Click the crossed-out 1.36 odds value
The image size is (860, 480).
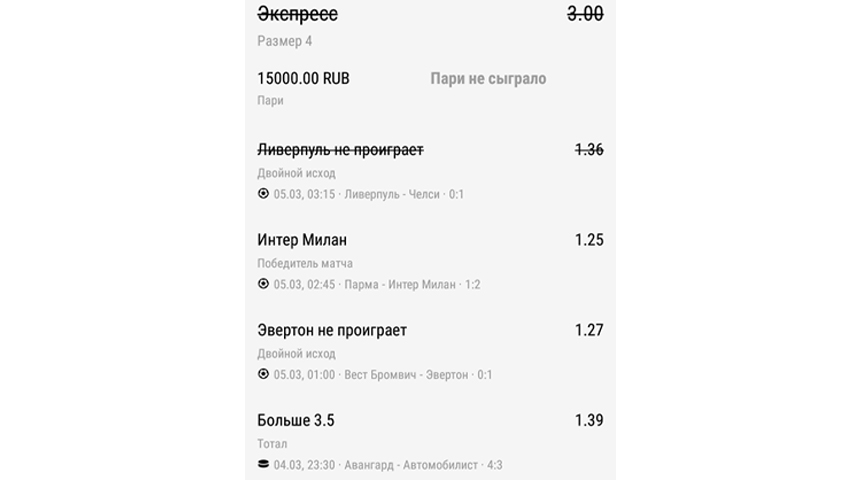[x=589, y=150]
